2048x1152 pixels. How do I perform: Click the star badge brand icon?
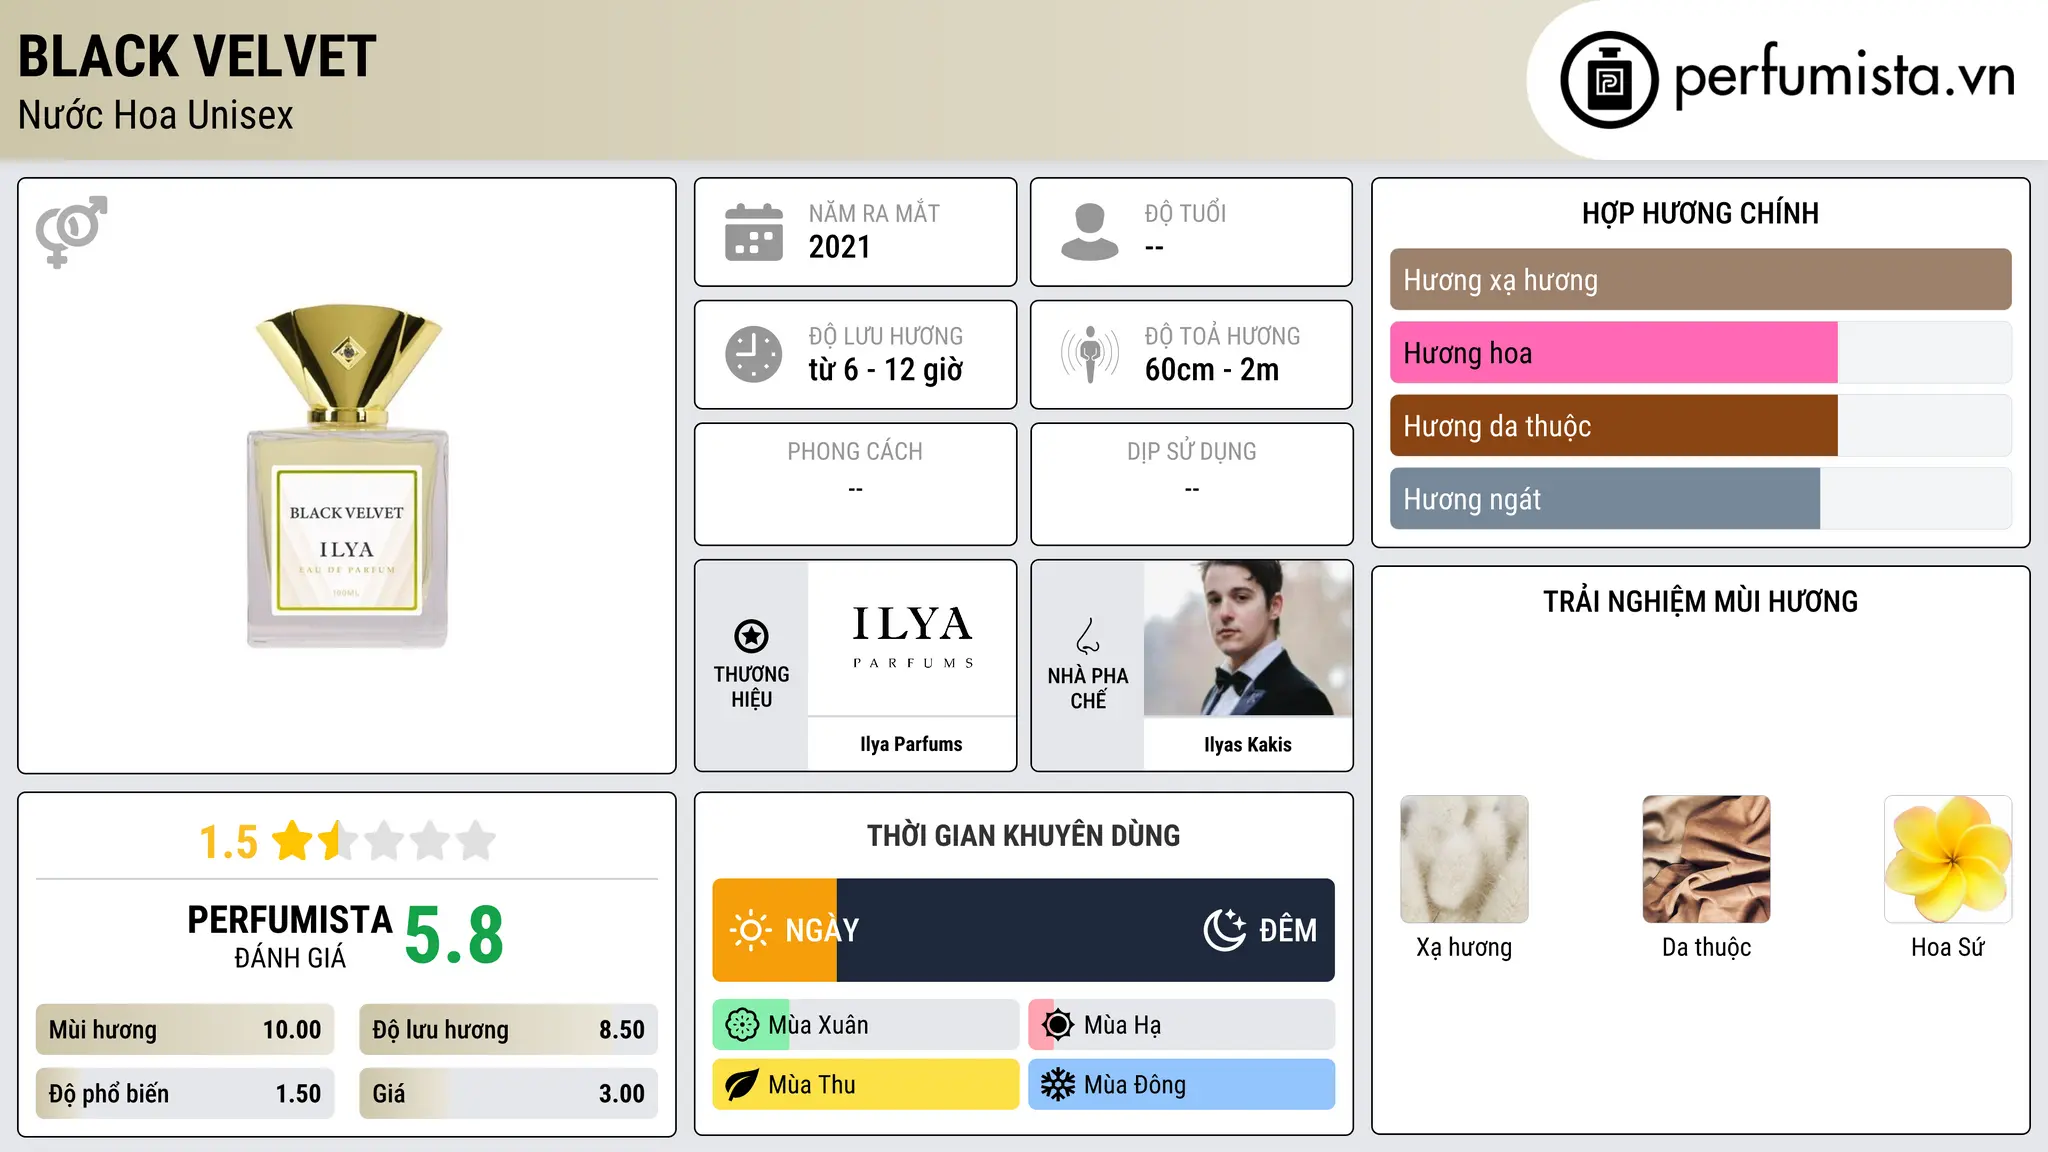pos(751,636)
